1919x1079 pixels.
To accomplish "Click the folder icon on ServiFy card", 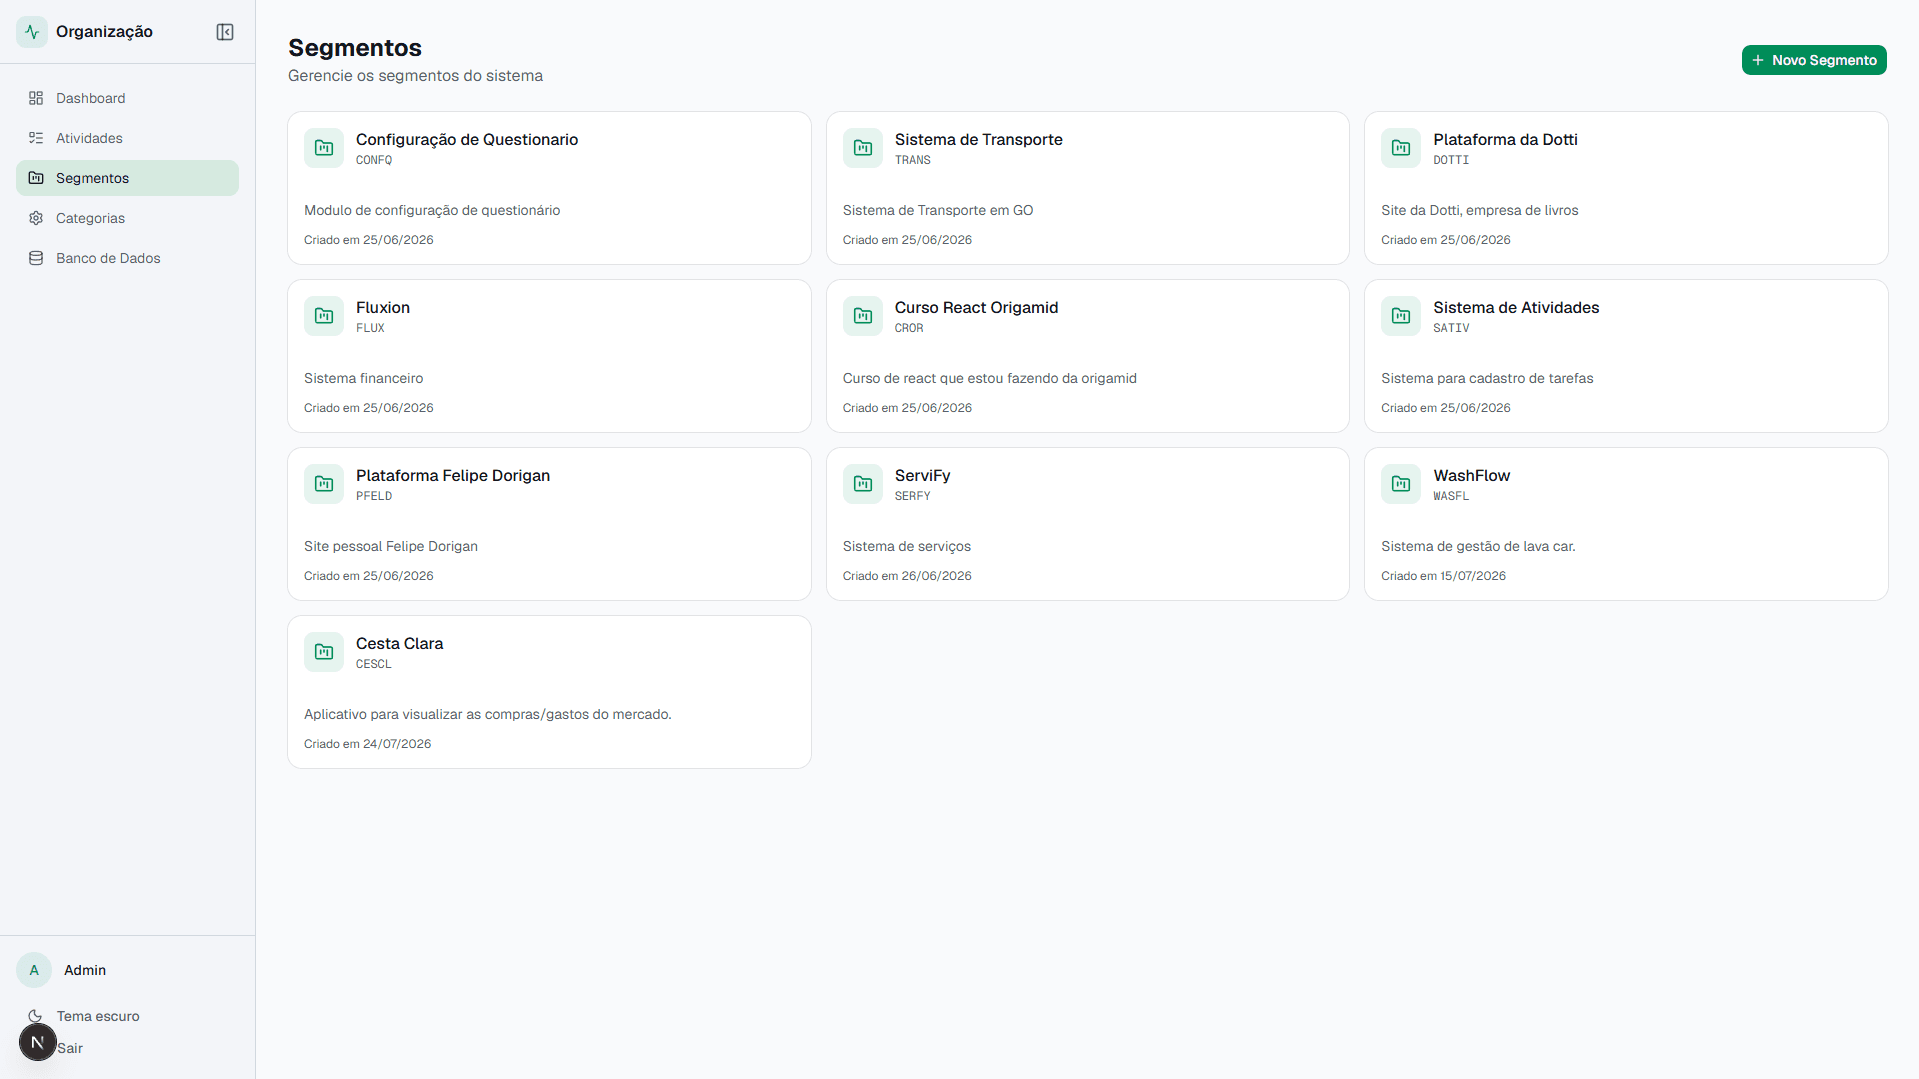I will pos(863,484).
